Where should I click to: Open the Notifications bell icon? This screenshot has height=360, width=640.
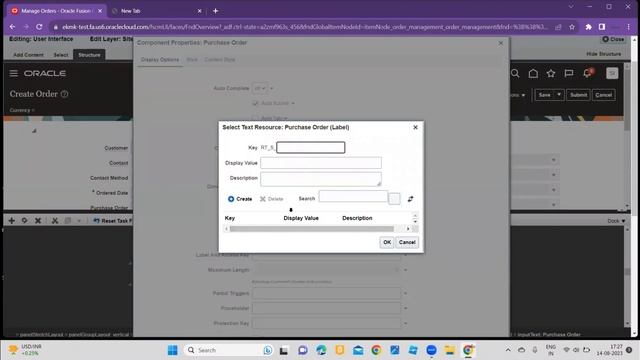(x=587, y=73)
